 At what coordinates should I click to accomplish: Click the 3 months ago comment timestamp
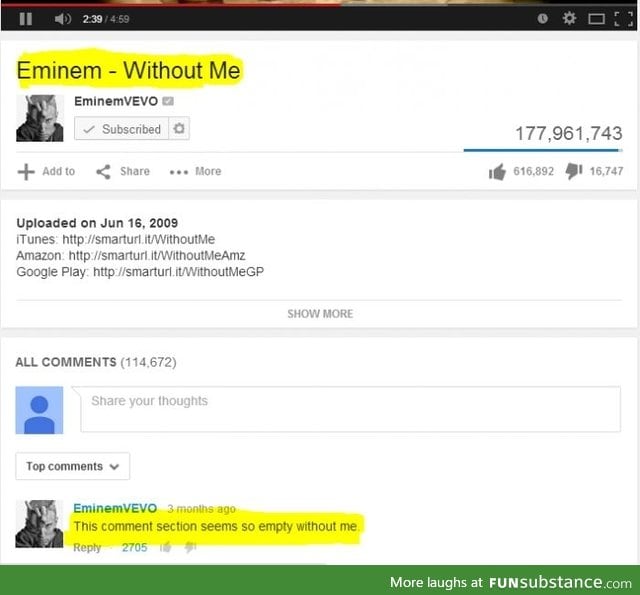pyautogui.click(x=201, y=509)
